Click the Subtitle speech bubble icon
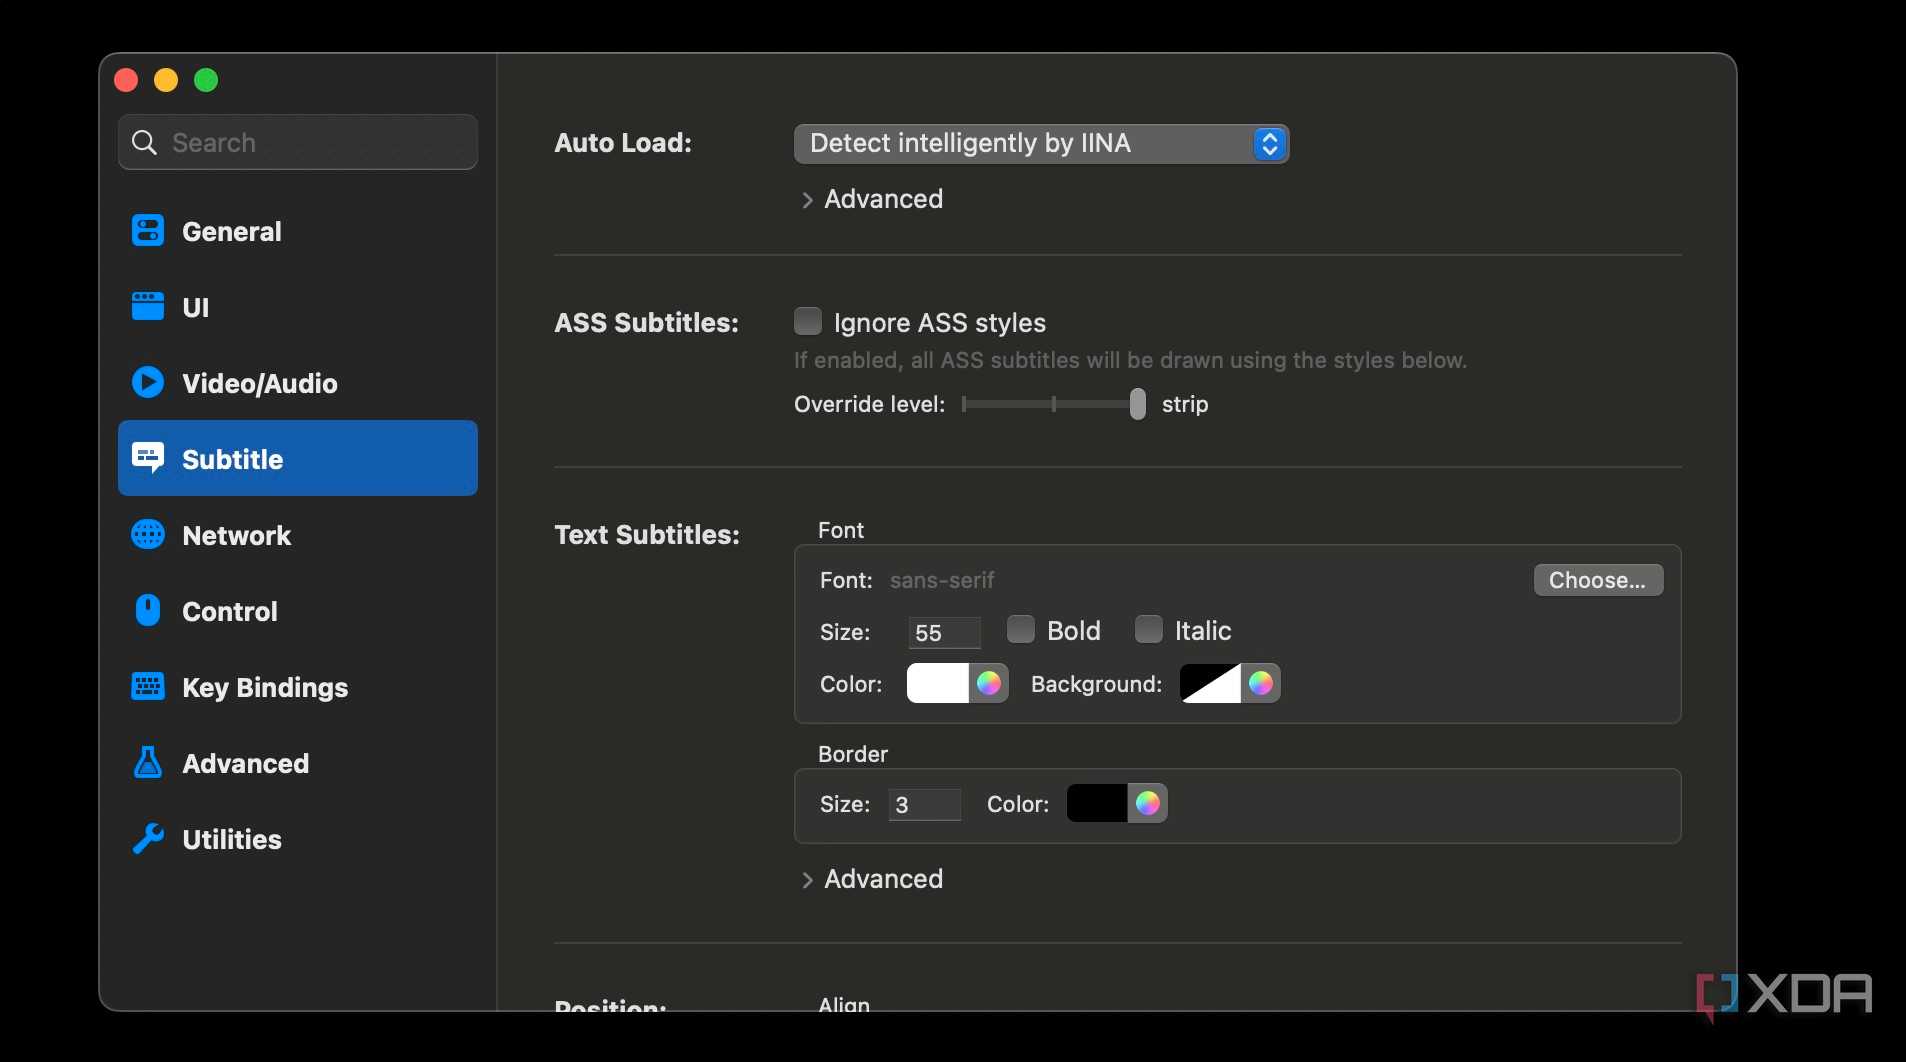Viewport: 1906px width, 1062px height. 148,459
